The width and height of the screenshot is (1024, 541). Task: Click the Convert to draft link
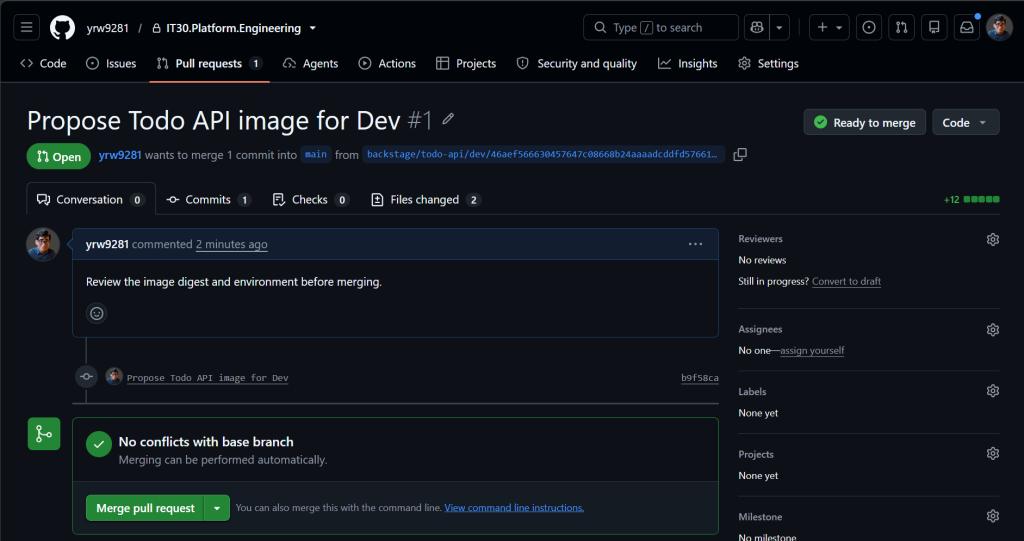click(846, 281)
